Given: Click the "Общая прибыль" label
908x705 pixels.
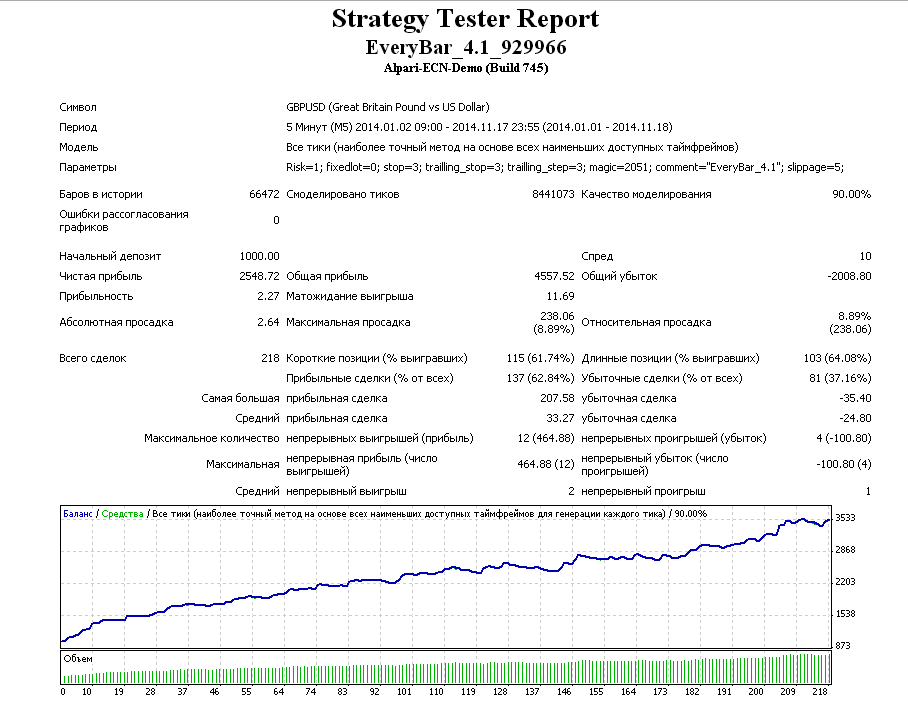Looking at the screenshot, I should [327, 276].
